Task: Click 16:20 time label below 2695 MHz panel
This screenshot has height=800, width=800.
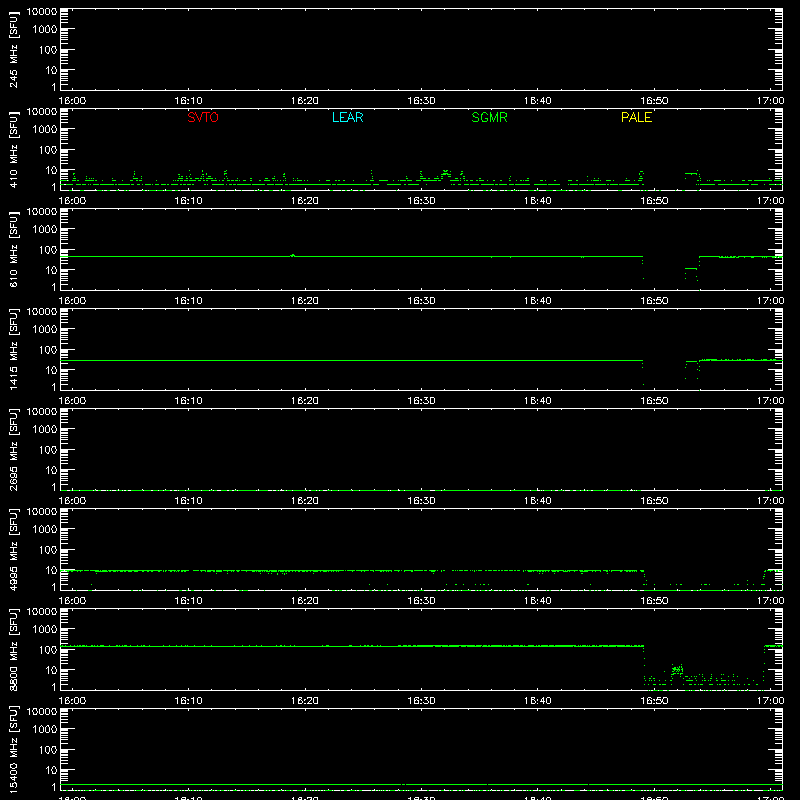Action: (x=305, y=501)
